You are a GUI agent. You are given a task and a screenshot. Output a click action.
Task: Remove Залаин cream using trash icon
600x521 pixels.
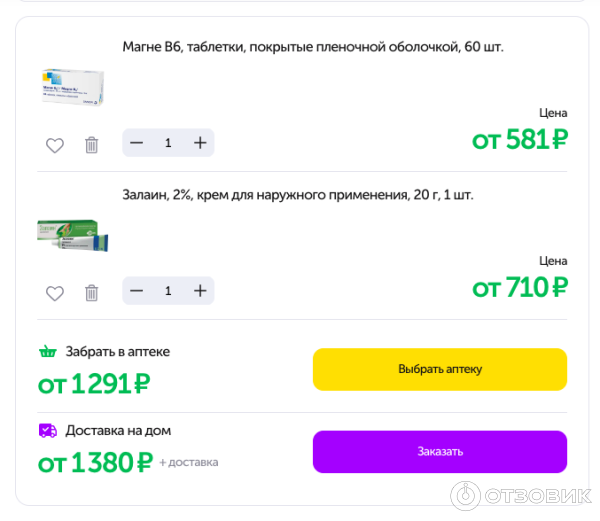tap(91, 293)
